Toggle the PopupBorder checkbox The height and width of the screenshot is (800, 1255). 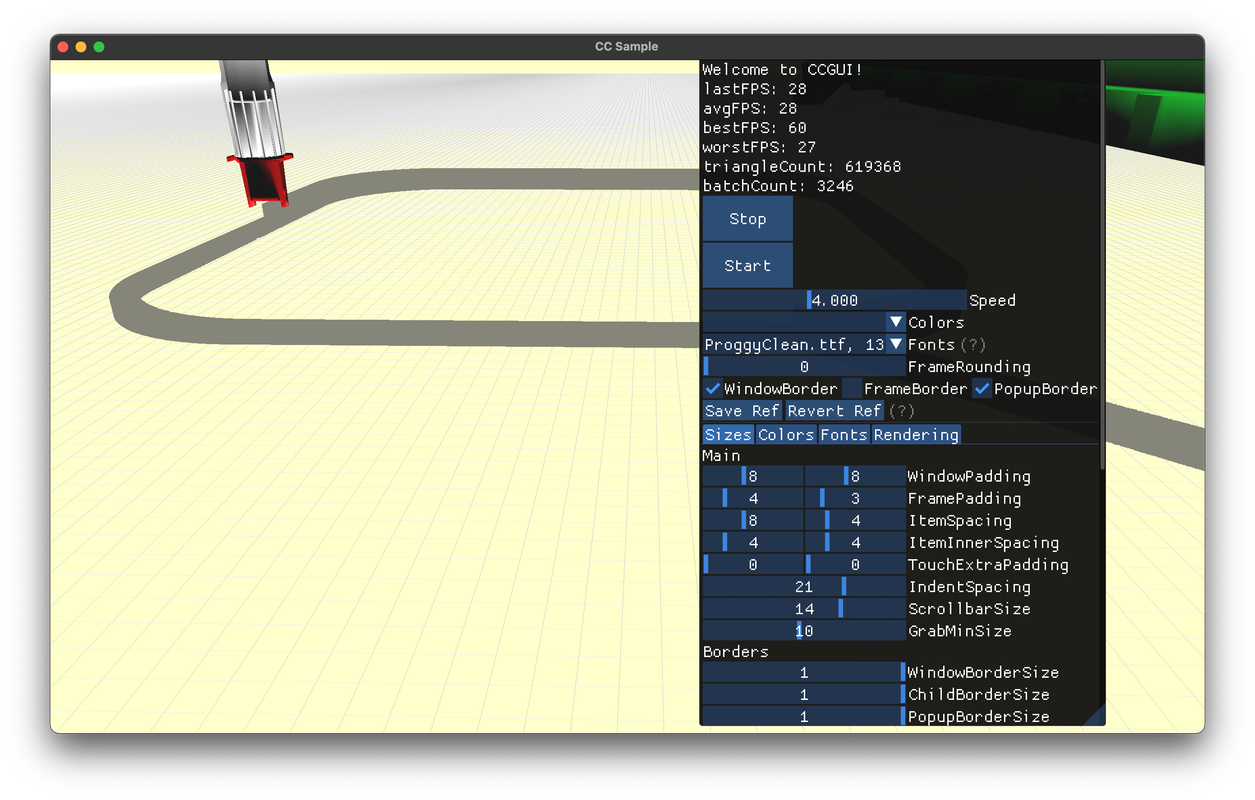click(x=982, y=388)
